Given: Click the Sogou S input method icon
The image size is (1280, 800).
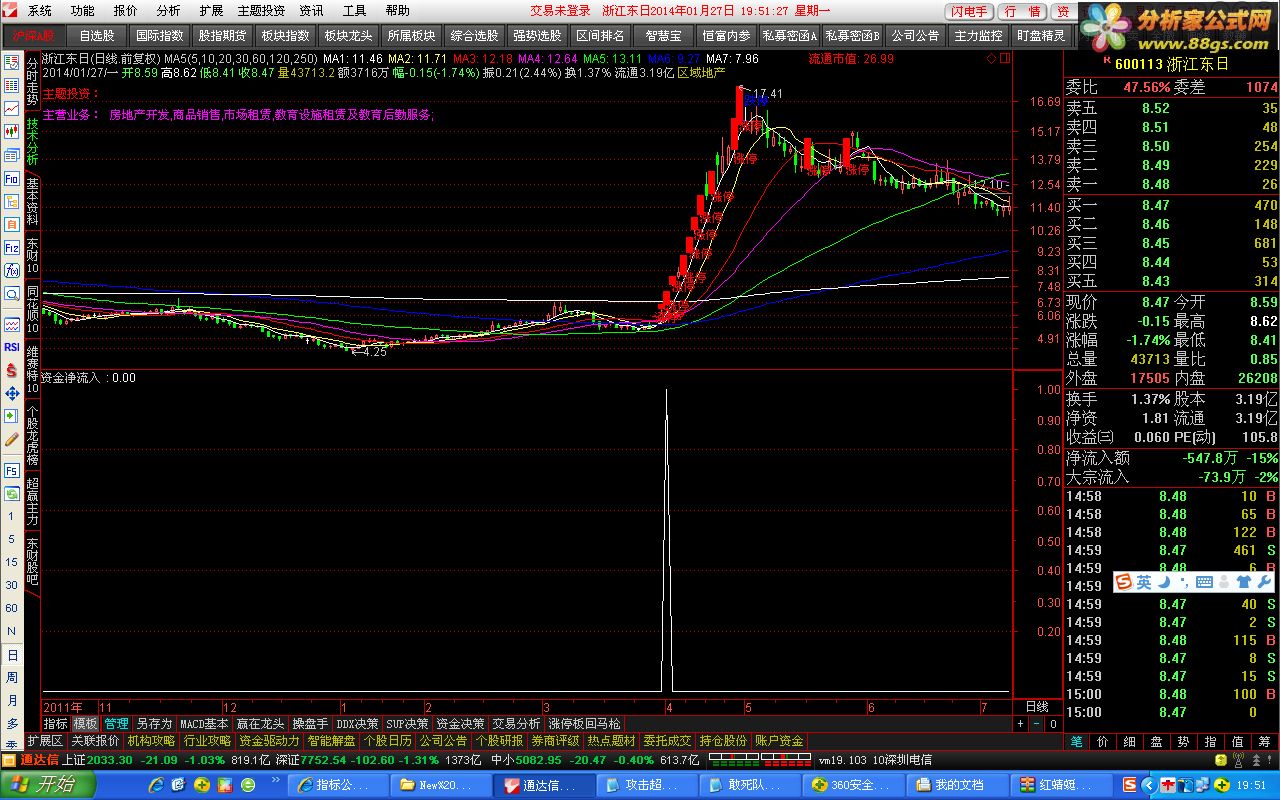Looking at the screenshot, I should tap(1124, 582).
